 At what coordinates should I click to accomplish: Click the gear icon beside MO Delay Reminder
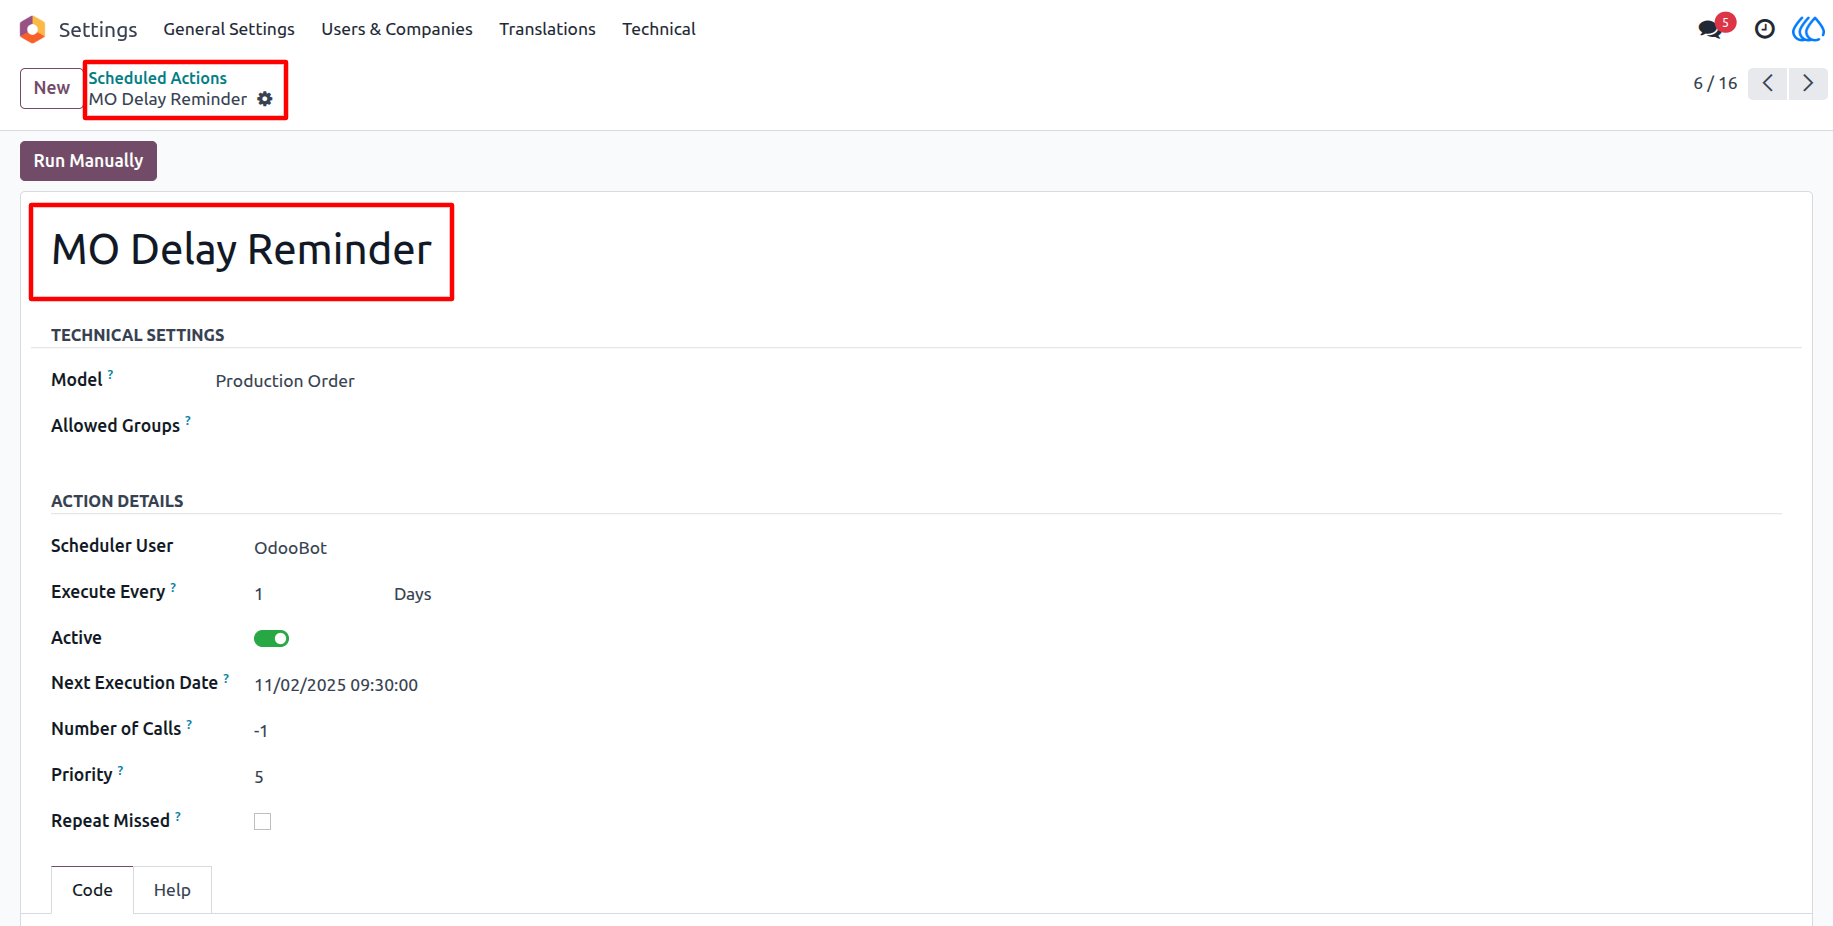coord(265,99)
